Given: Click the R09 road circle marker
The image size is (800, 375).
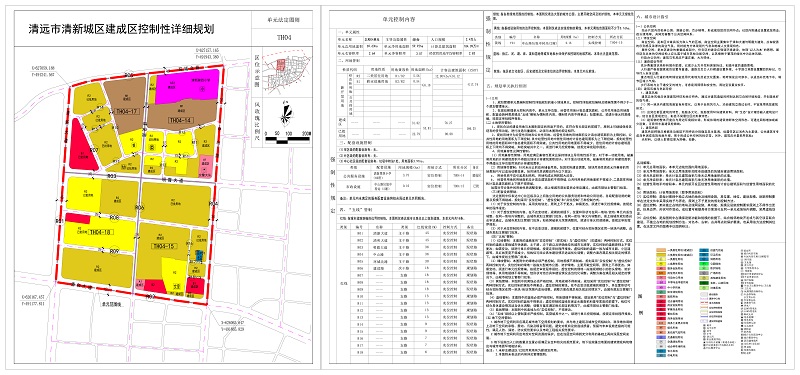Looking at the screenshot, I should (x=114, y=251).
